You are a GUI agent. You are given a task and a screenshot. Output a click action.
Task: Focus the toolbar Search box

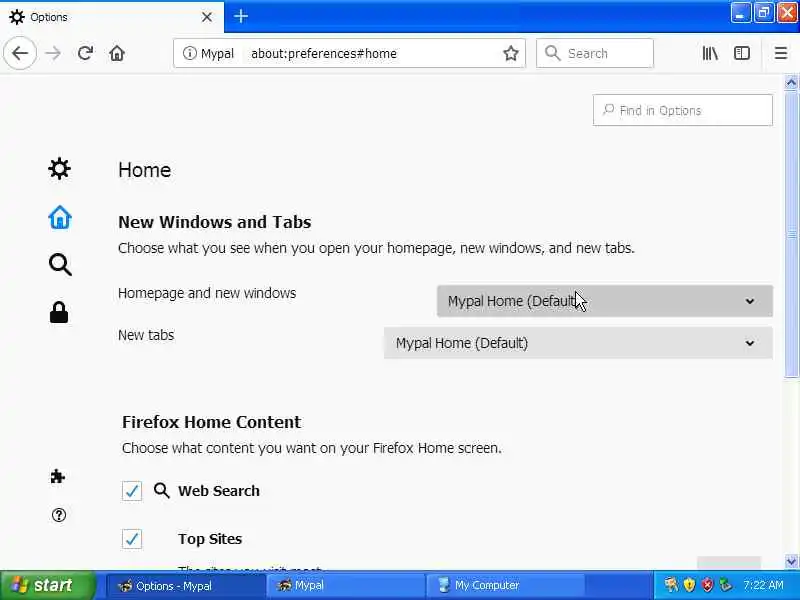coord(595,53)
